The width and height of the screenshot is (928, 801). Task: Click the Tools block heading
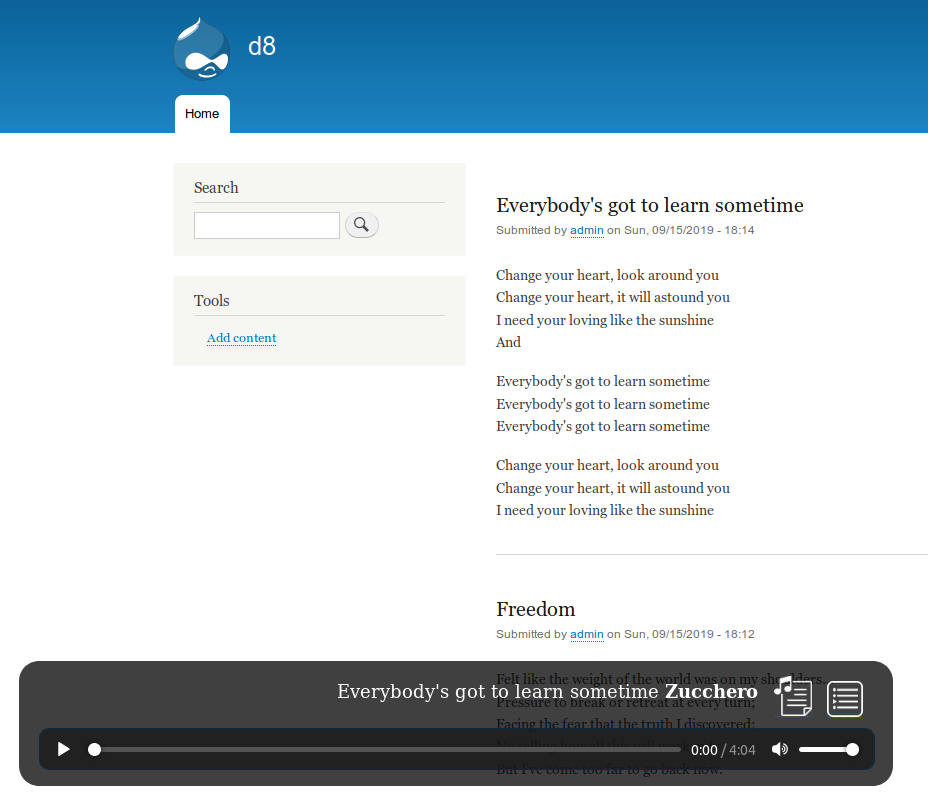click(x=211, y=301)
